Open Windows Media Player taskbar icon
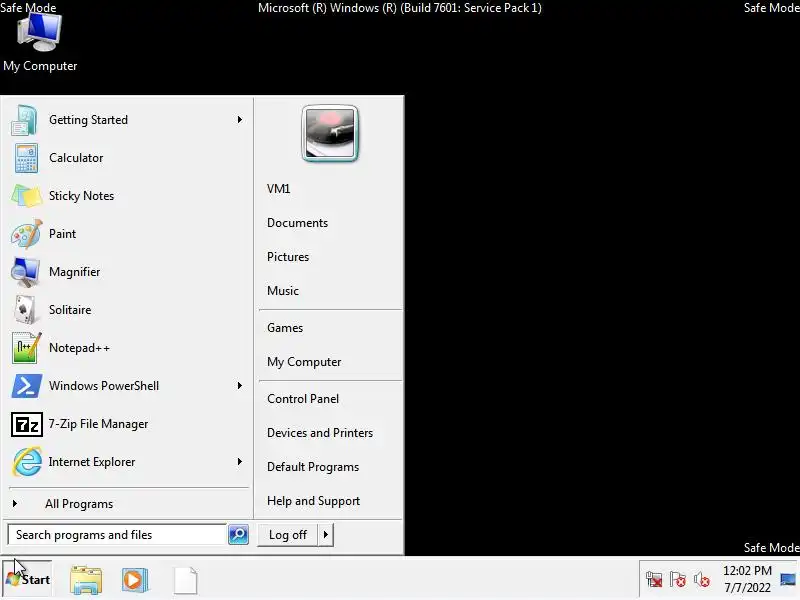 coord(135,580)
